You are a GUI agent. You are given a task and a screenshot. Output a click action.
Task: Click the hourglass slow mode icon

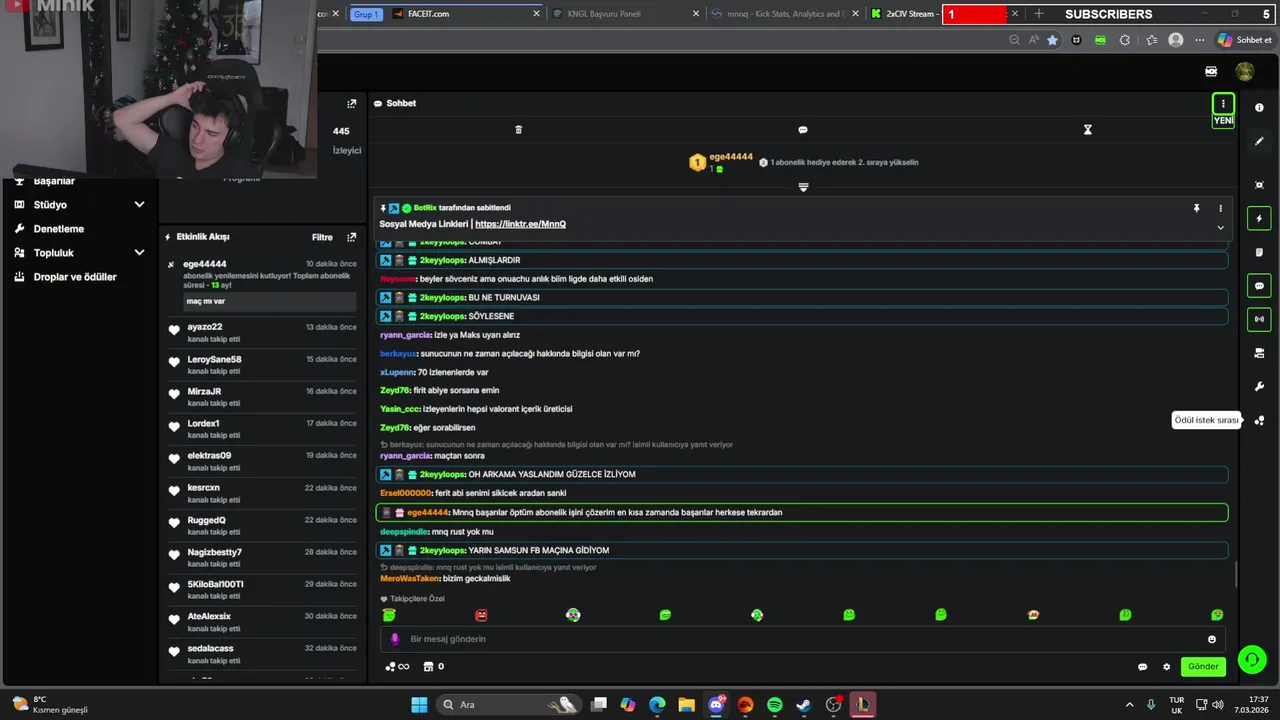click(x=1088, y=130)
